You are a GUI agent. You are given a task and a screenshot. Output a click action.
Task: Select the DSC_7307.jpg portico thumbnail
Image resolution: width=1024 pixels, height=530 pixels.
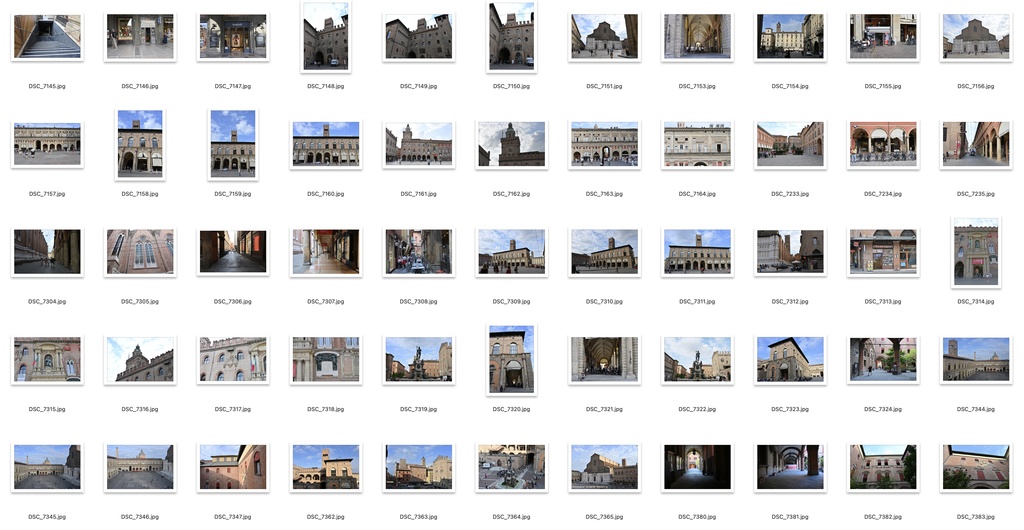pyautogui.click(x=326, y=252)
